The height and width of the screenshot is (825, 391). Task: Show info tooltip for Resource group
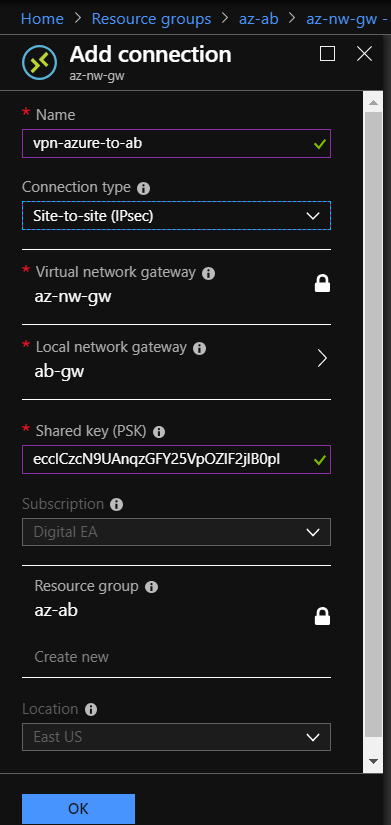(x=151, y=587)
